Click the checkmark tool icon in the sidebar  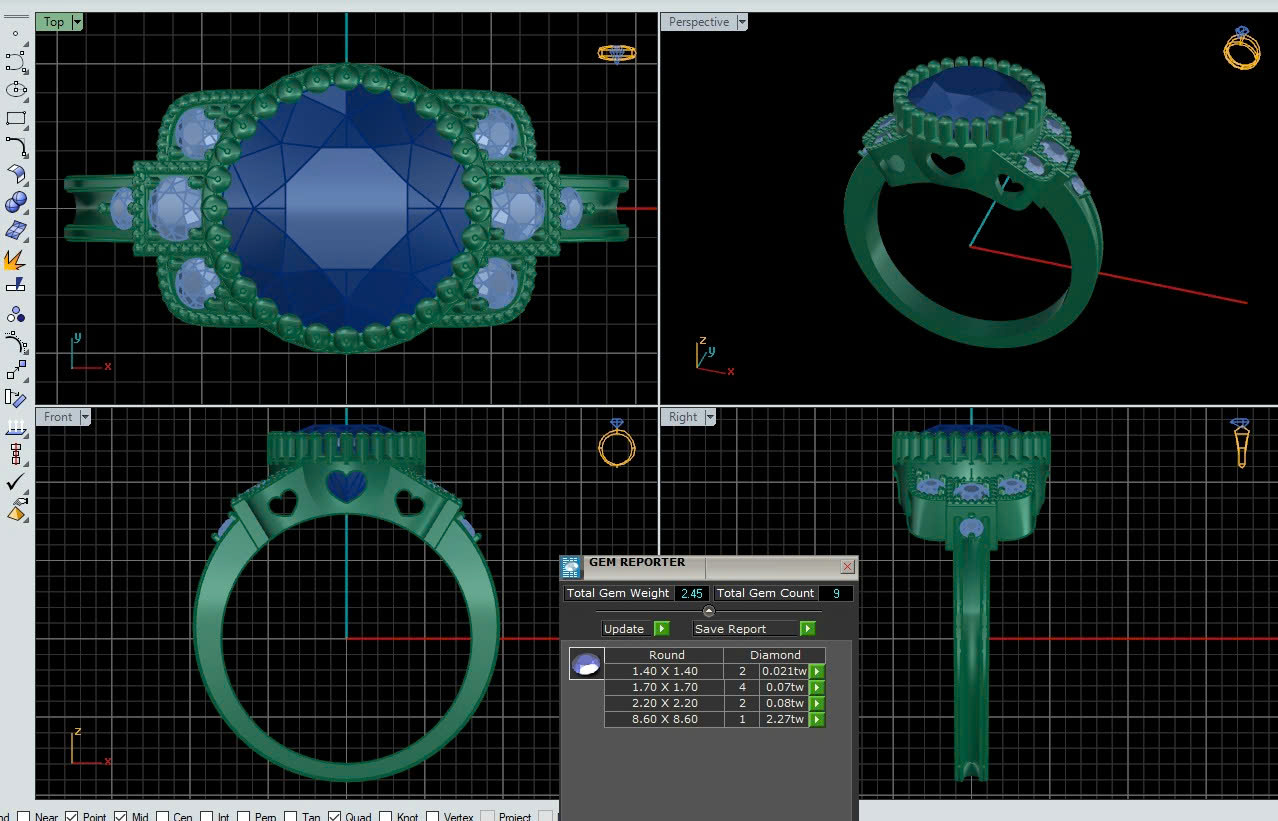[x=15, y=482]
